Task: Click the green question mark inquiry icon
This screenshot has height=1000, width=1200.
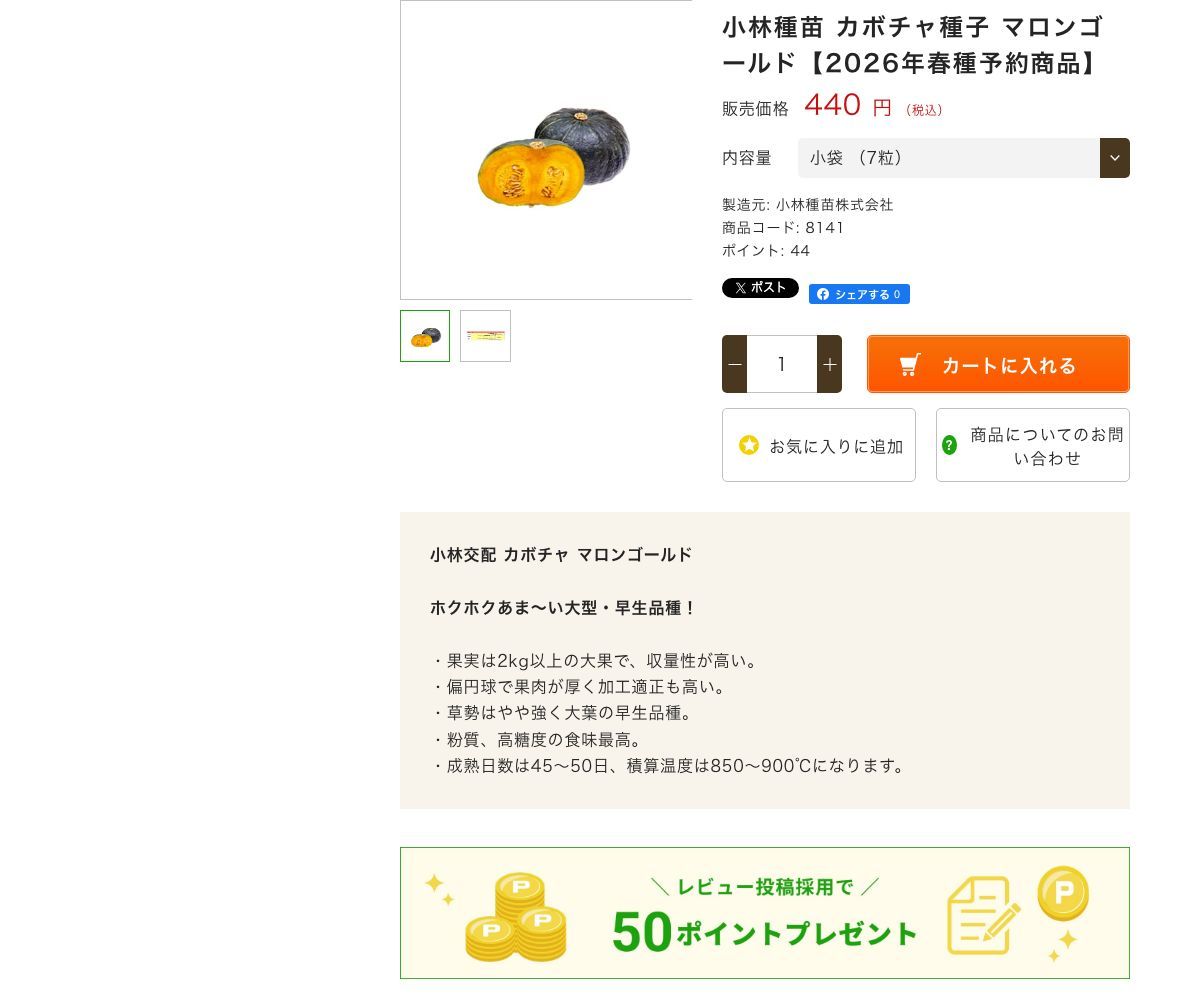Action: pos(949,445)
